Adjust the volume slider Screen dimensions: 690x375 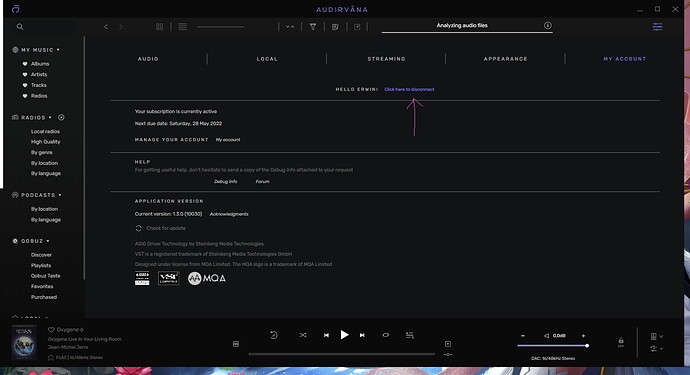[553, 346]
